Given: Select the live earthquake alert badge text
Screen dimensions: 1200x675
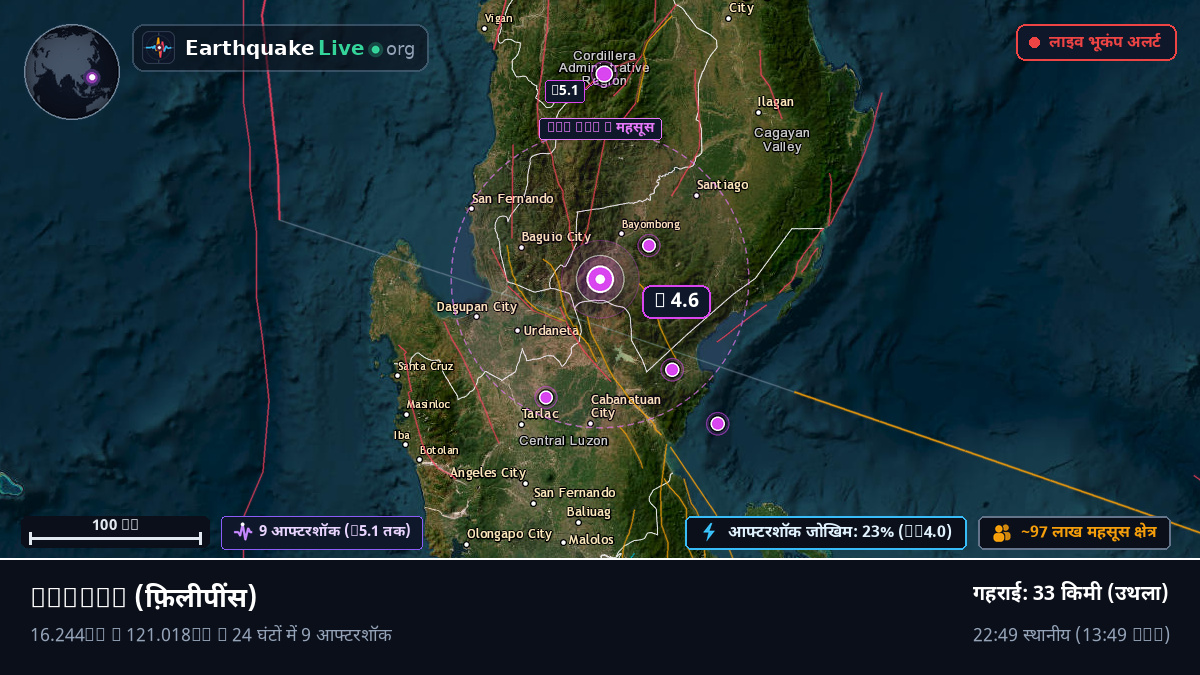Looking at the screenshot, I should click(1105, 43).
